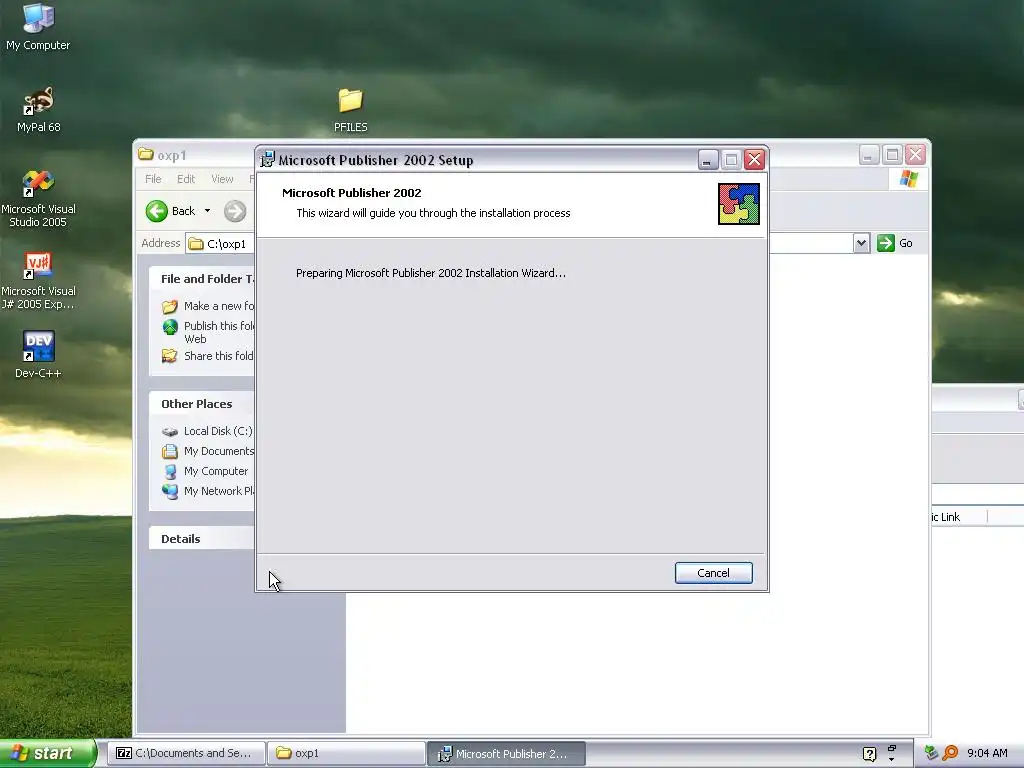The image size is (1024, 768).
Task: Open My Network Places link
Action: [208, 491]
